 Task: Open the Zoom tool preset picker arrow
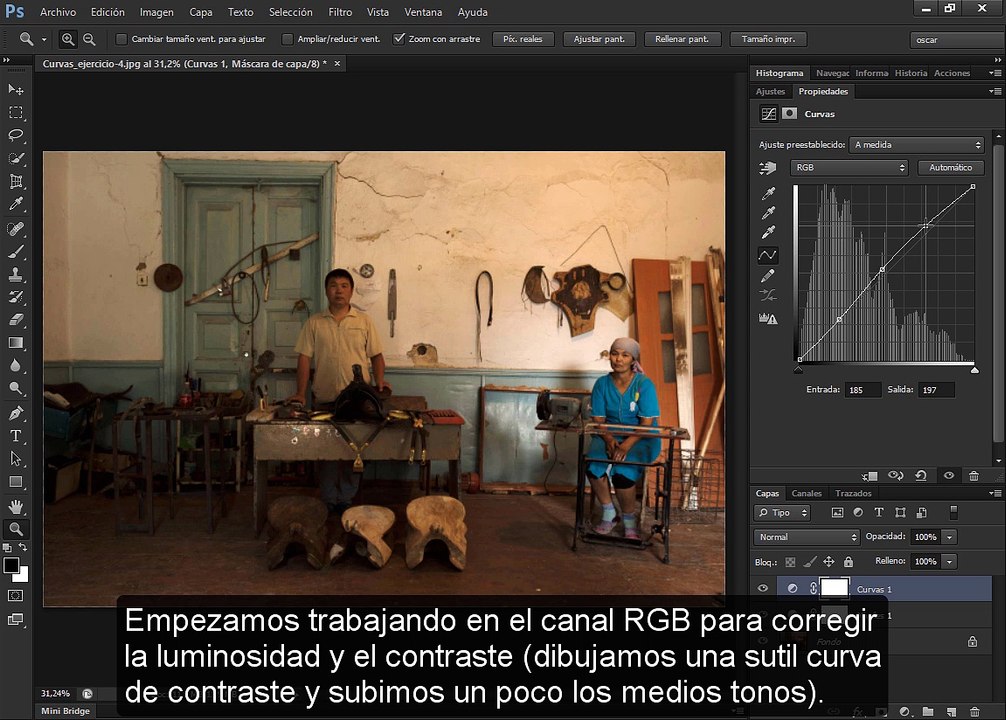[44, 40]
